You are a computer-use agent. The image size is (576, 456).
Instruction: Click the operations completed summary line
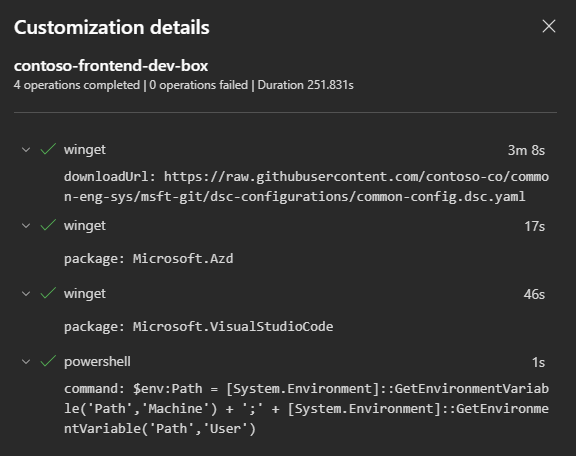point(184,85)
